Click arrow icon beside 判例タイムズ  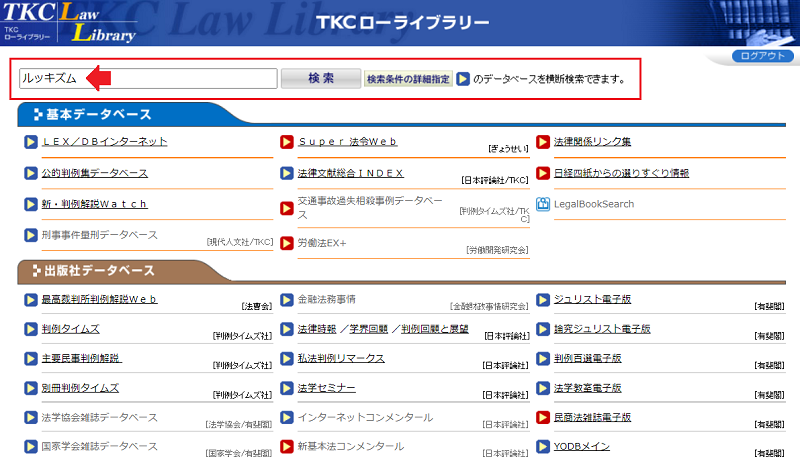pos(31,329)
